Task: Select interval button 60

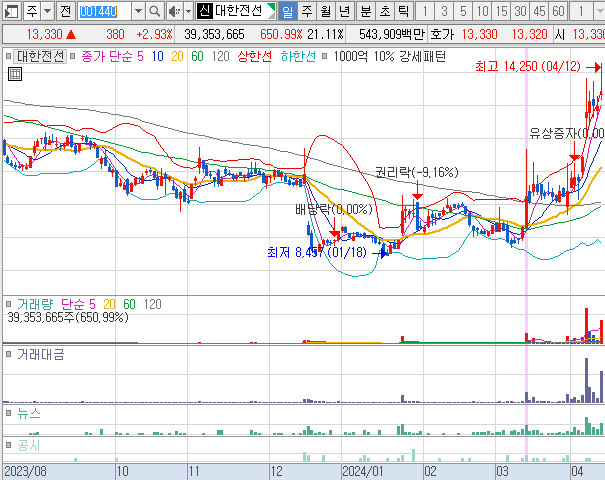Action: point(558,11)
